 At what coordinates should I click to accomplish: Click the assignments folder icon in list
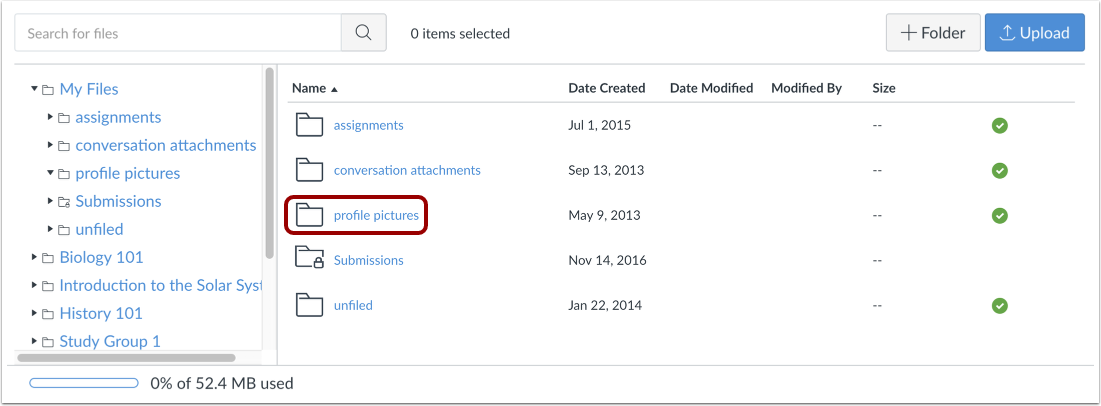pyautogui.click(x=311, y=126)
